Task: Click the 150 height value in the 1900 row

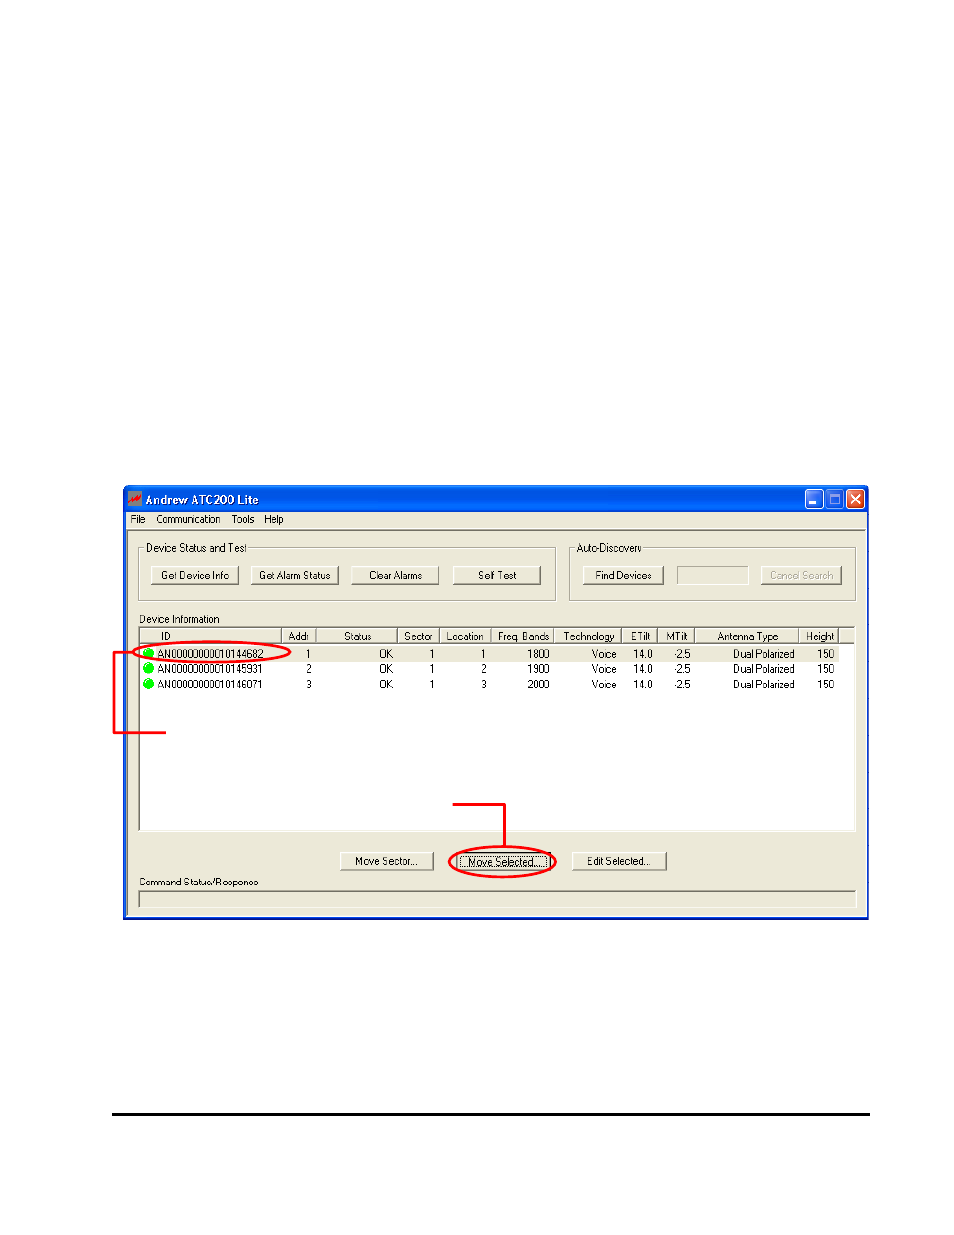Action: [x=826, y=669]
